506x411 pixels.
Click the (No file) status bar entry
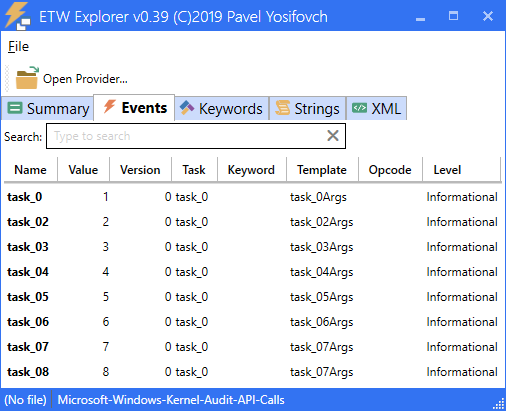click(x=25, y=400)
